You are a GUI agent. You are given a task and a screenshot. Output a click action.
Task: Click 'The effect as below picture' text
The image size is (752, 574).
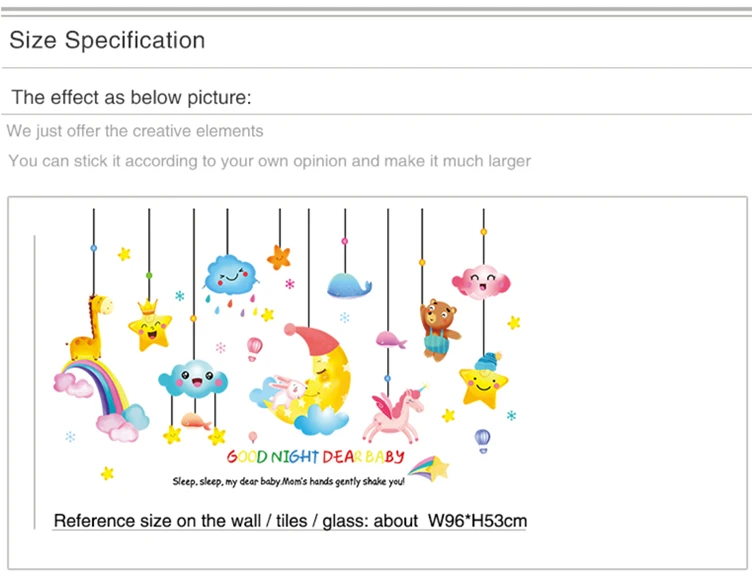click(131, 97)
